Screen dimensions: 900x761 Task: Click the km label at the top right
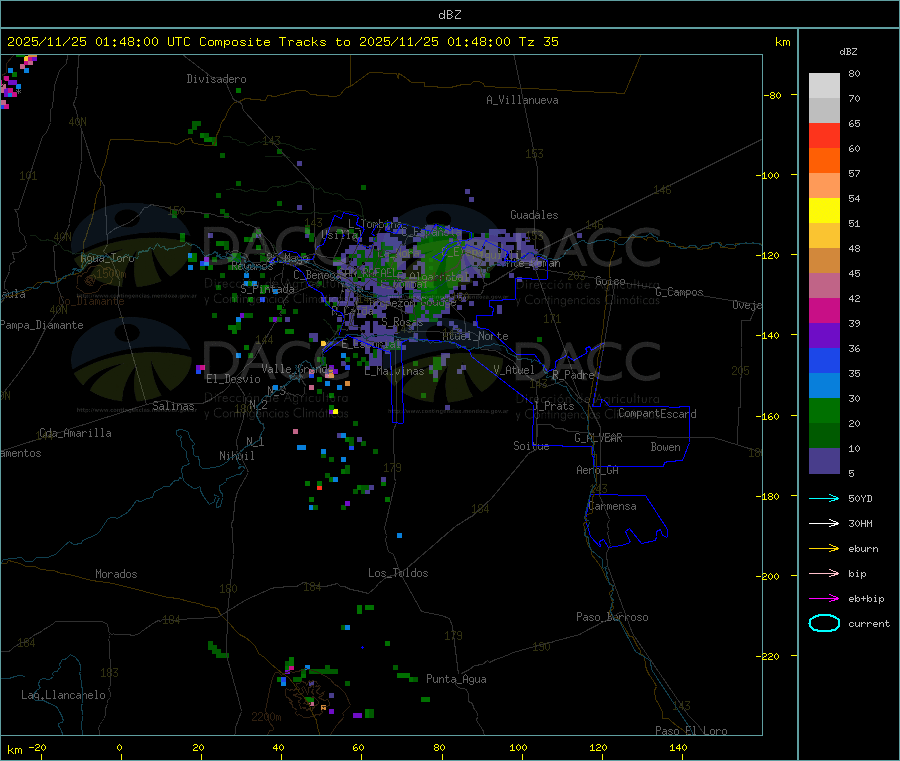782,42
